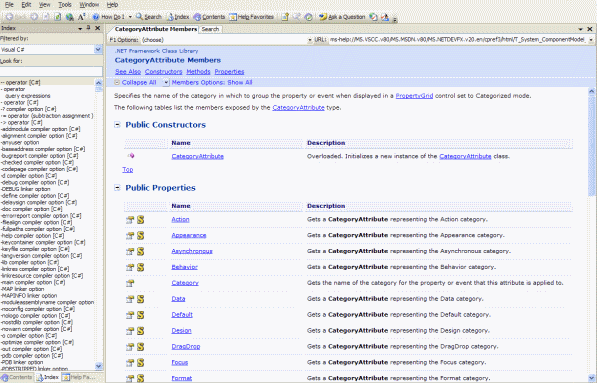
Task: Click the Stop loading icon
Action: pyautogui.click(x=46, y=17)
